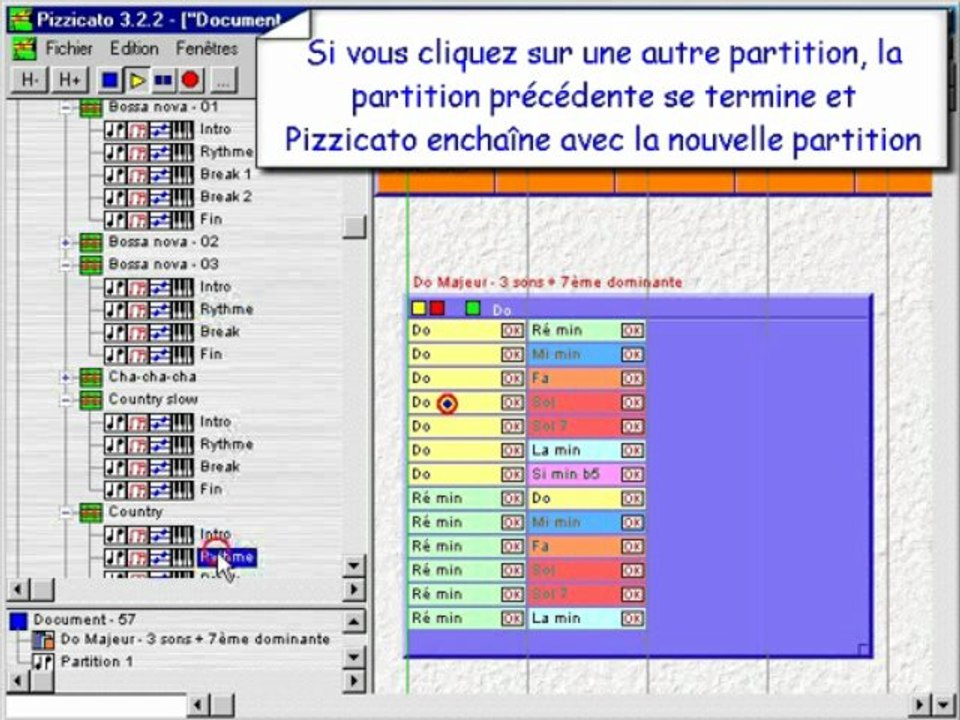
Task: Select the Break 1 score
Action: 226,174
